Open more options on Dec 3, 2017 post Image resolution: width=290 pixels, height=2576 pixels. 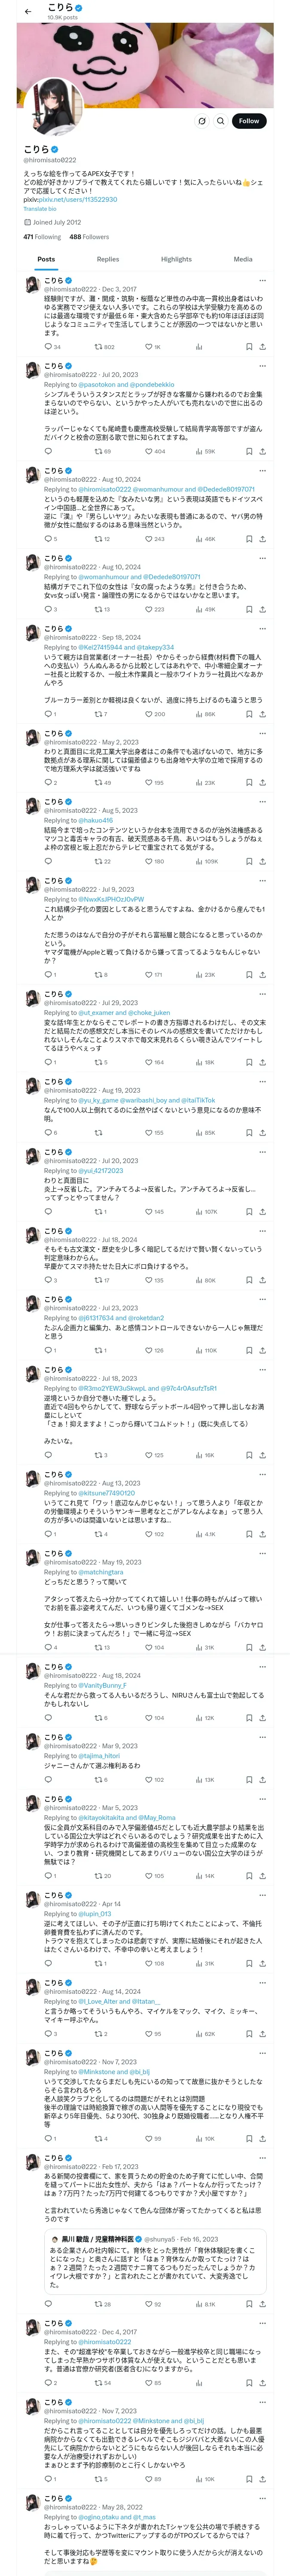coord(263,281)
